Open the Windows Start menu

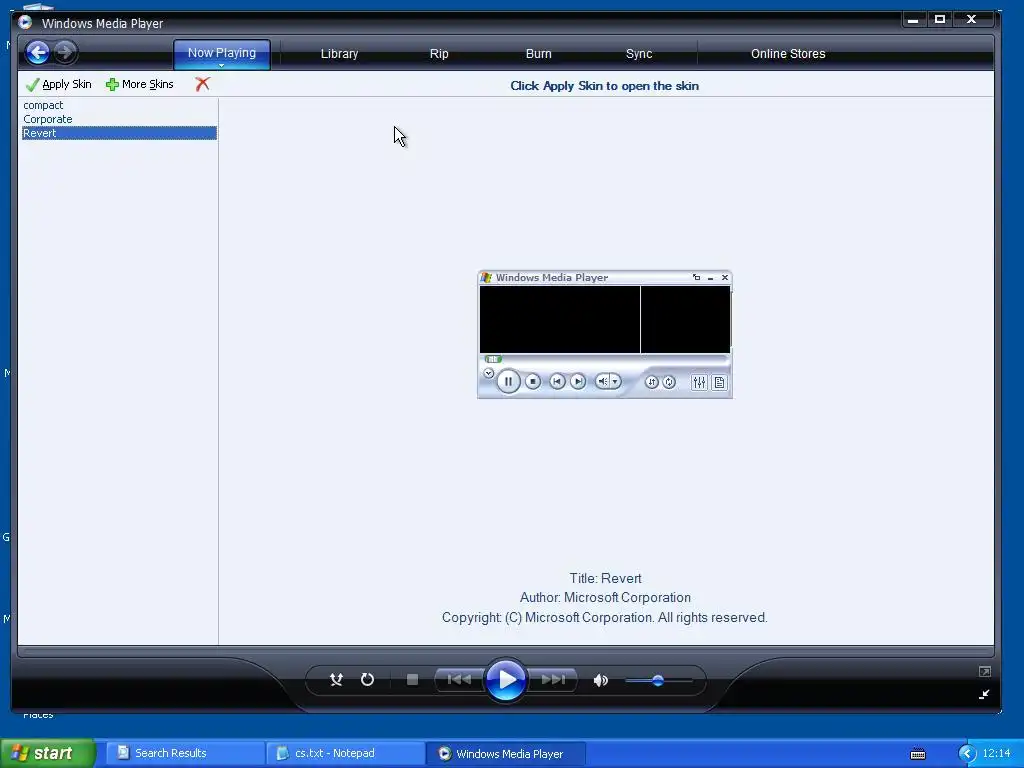[x=48, y=753]
